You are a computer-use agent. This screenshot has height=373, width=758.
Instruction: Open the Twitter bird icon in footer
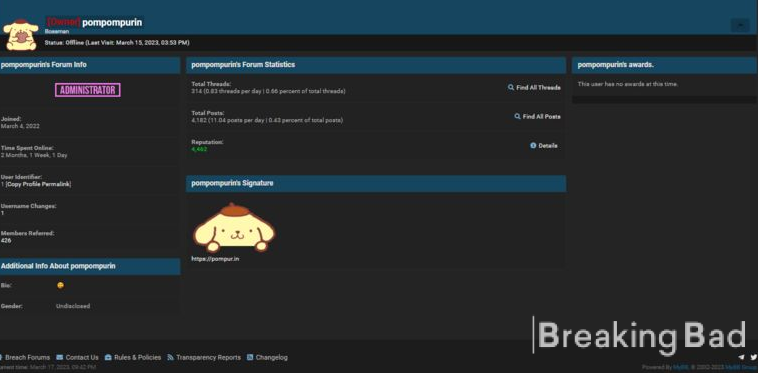click(x=753, y=358)
